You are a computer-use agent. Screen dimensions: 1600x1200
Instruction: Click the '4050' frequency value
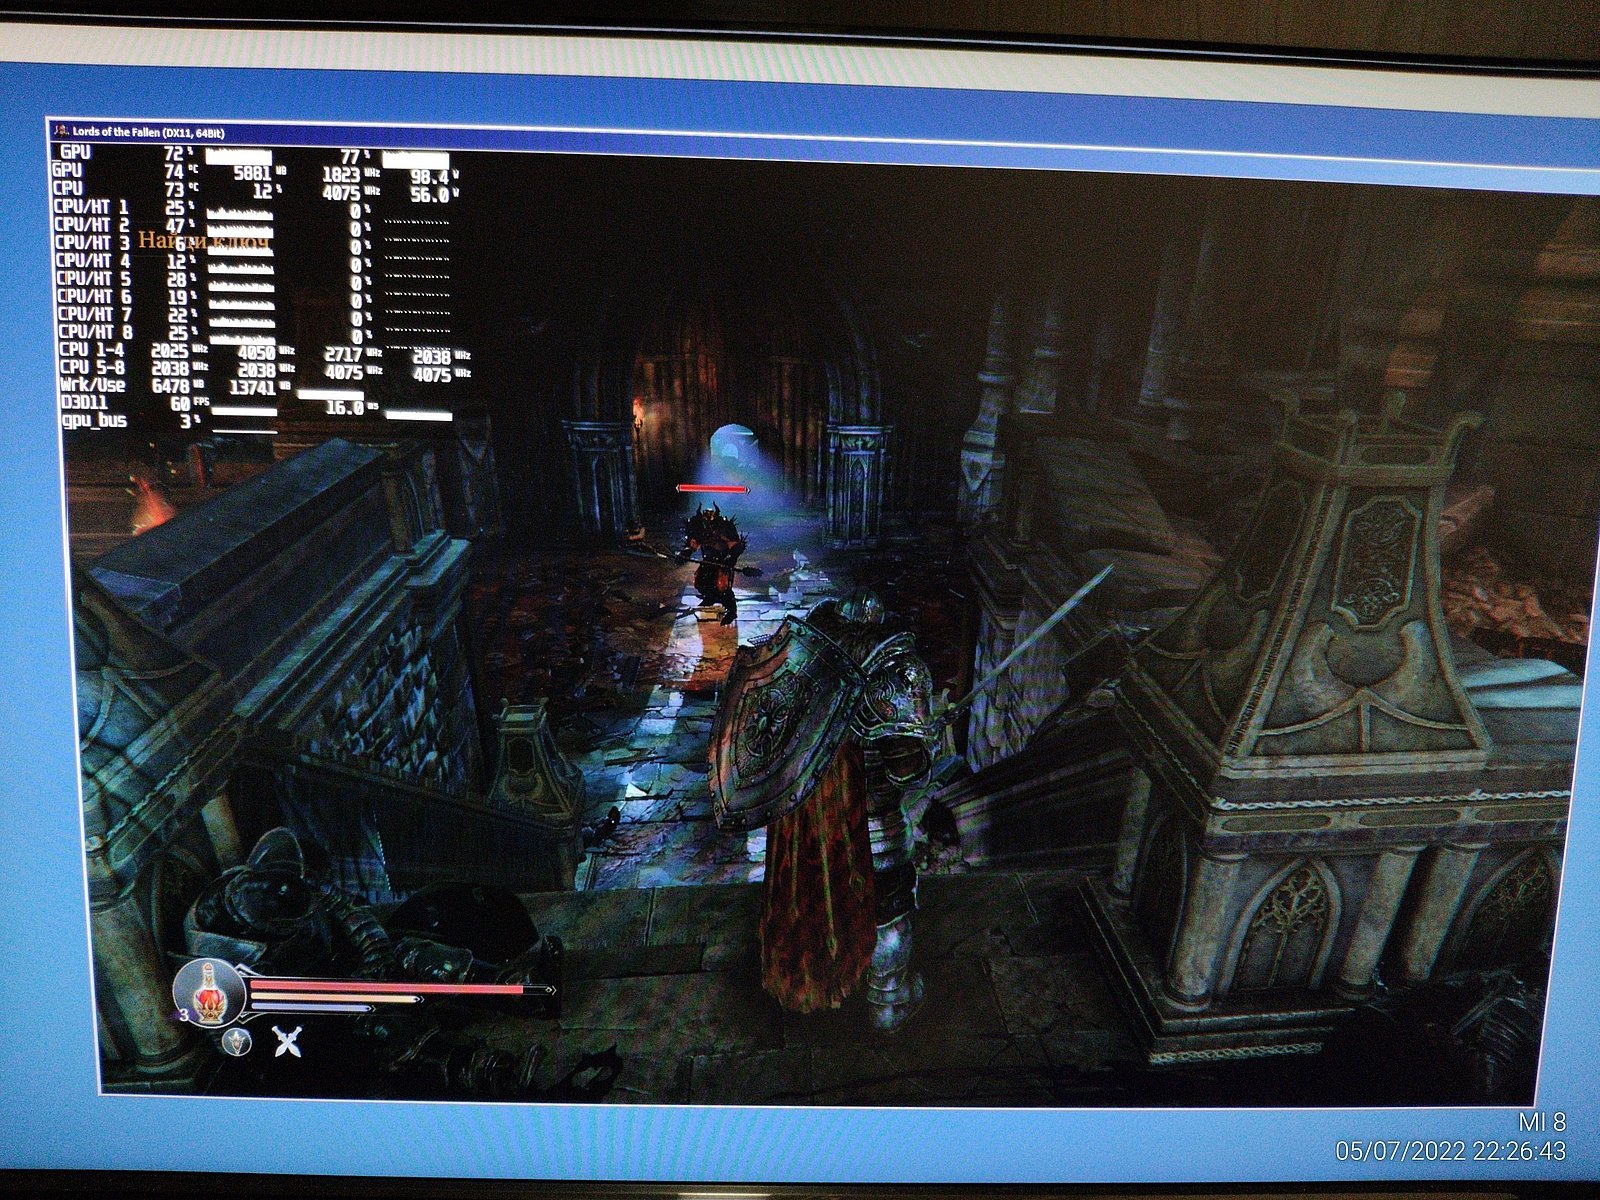click(x=256, y=352)
